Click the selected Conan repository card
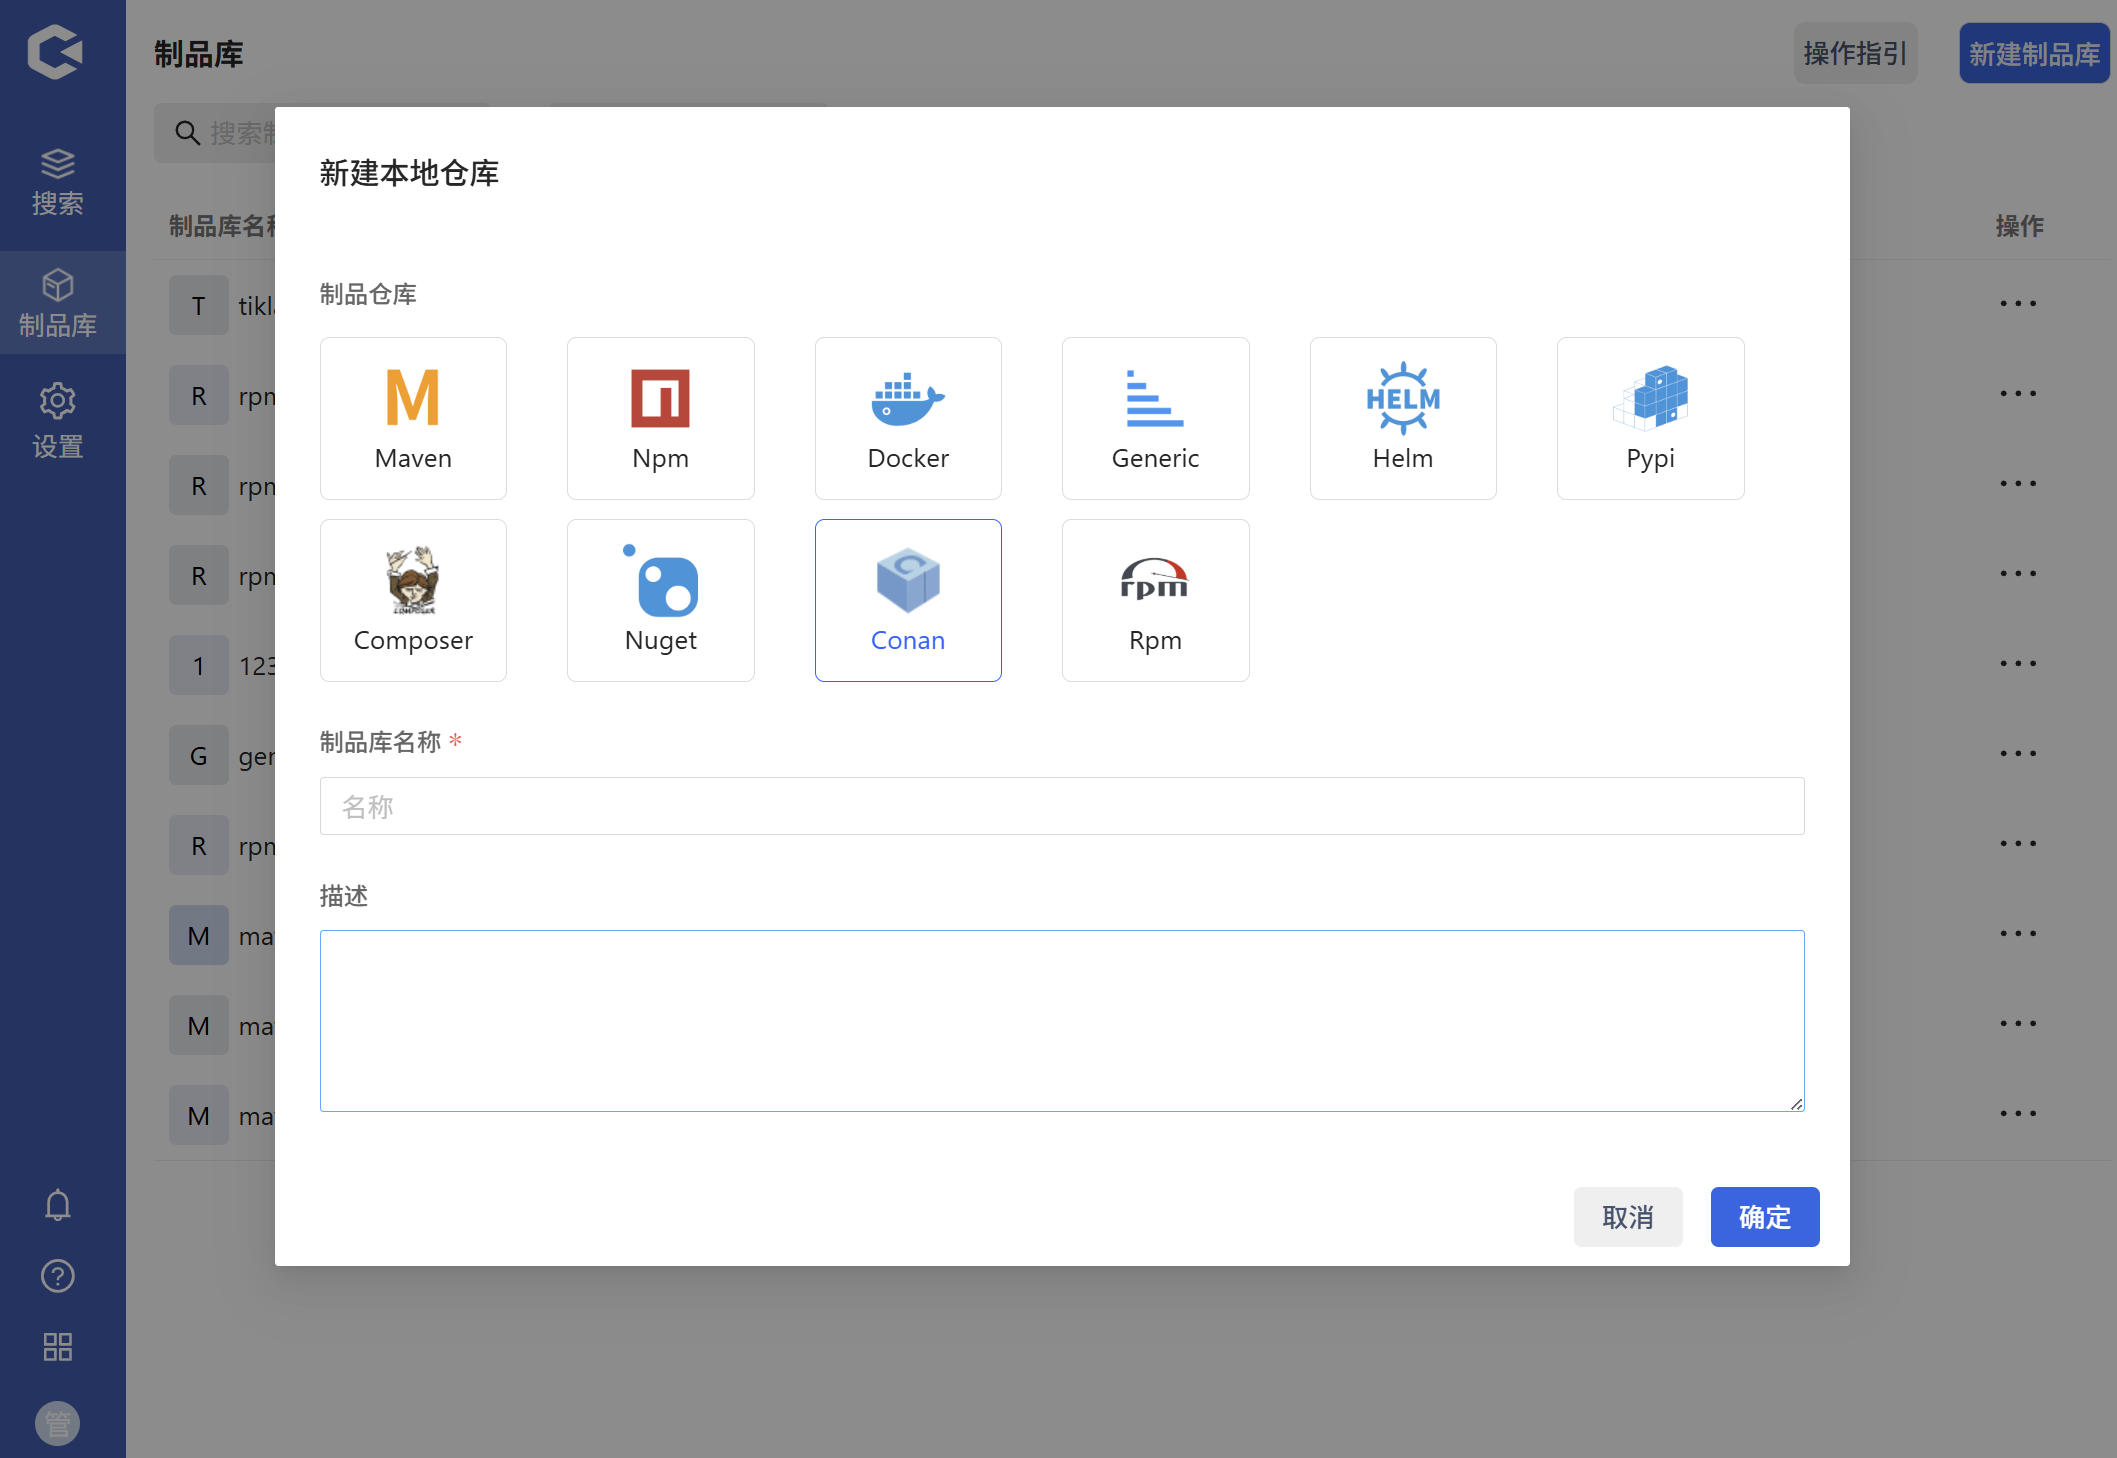2117x1458 pixels. (x=908, y=600)
